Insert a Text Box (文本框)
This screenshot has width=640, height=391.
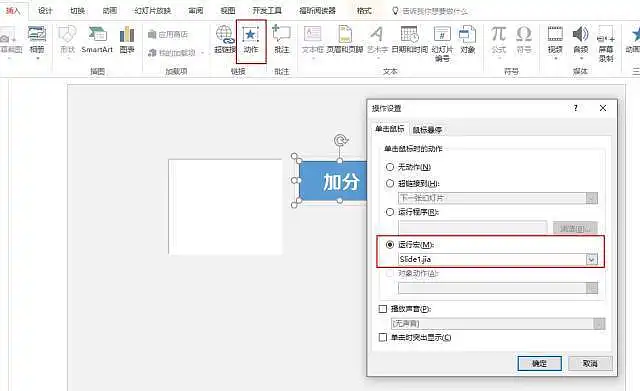coord(313,40)
